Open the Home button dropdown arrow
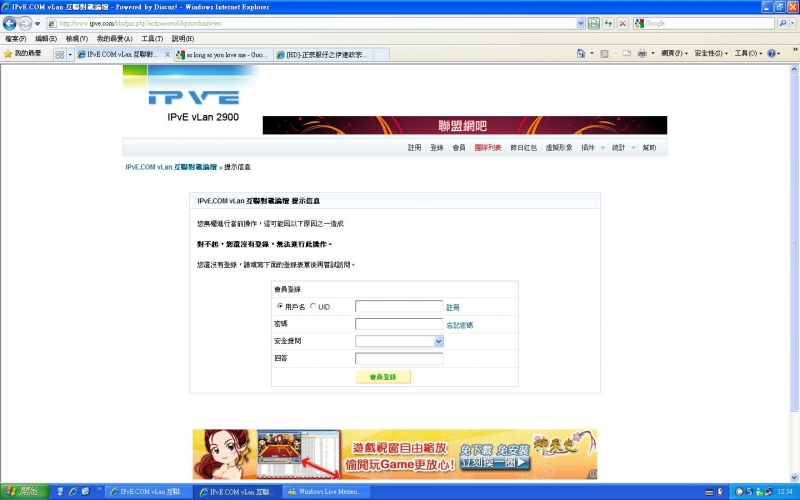Screen dimensions: 800x500 [592, 54]
